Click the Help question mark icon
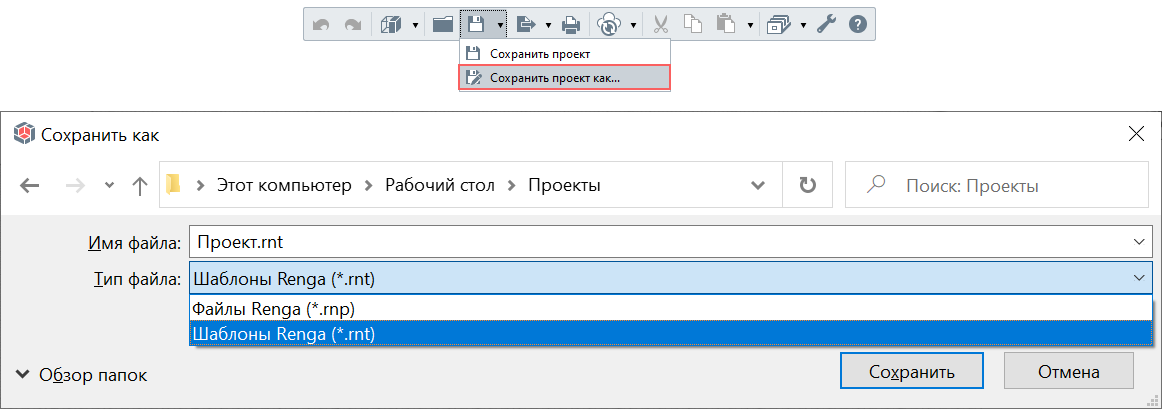The width and height of the screenshot is (1162, 409). [857, 24]
